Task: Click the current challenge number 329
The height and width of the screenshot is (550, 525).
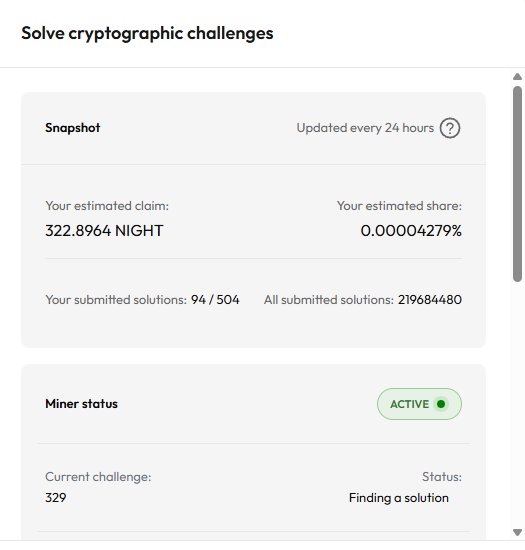Action: tap(56, 498)
